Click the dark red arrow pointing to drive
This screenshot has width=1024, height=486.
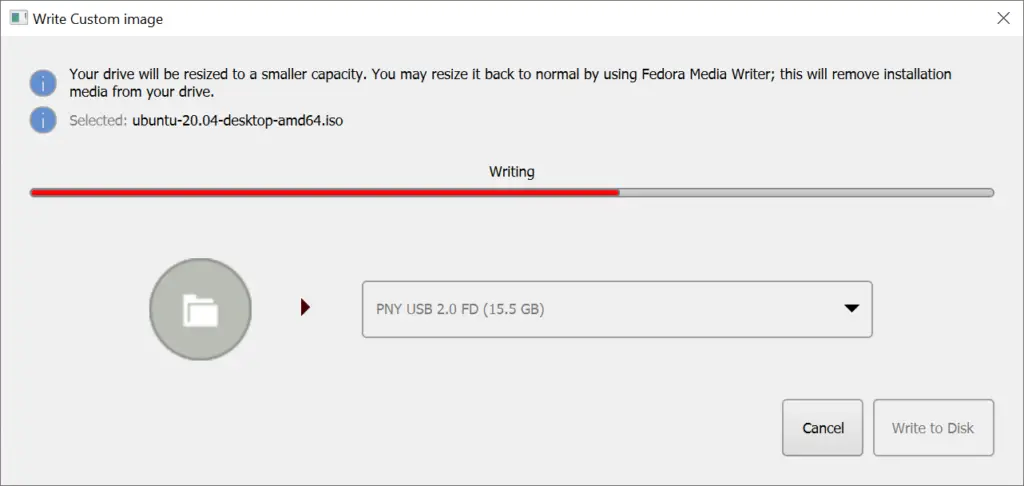305,307
